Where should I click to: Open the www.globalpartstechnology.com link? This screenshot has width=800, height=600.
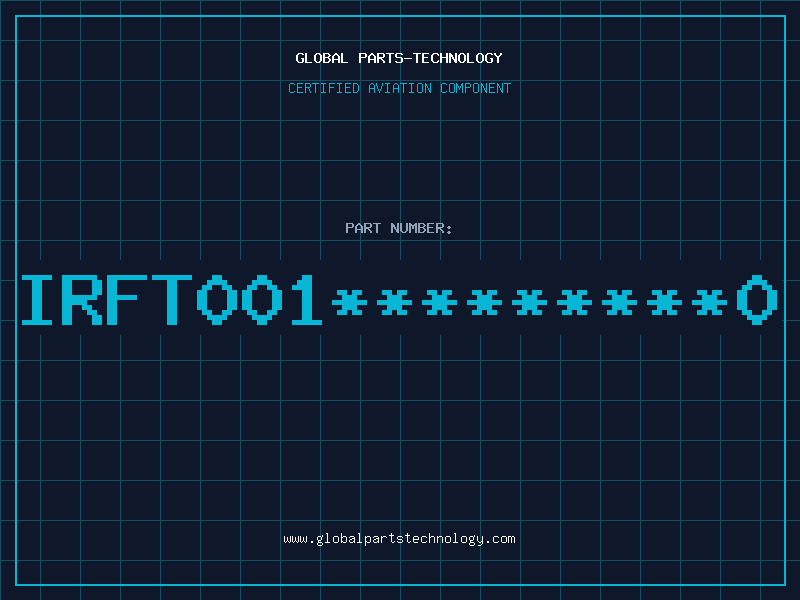pyautogui.click(x=399, y=539)
